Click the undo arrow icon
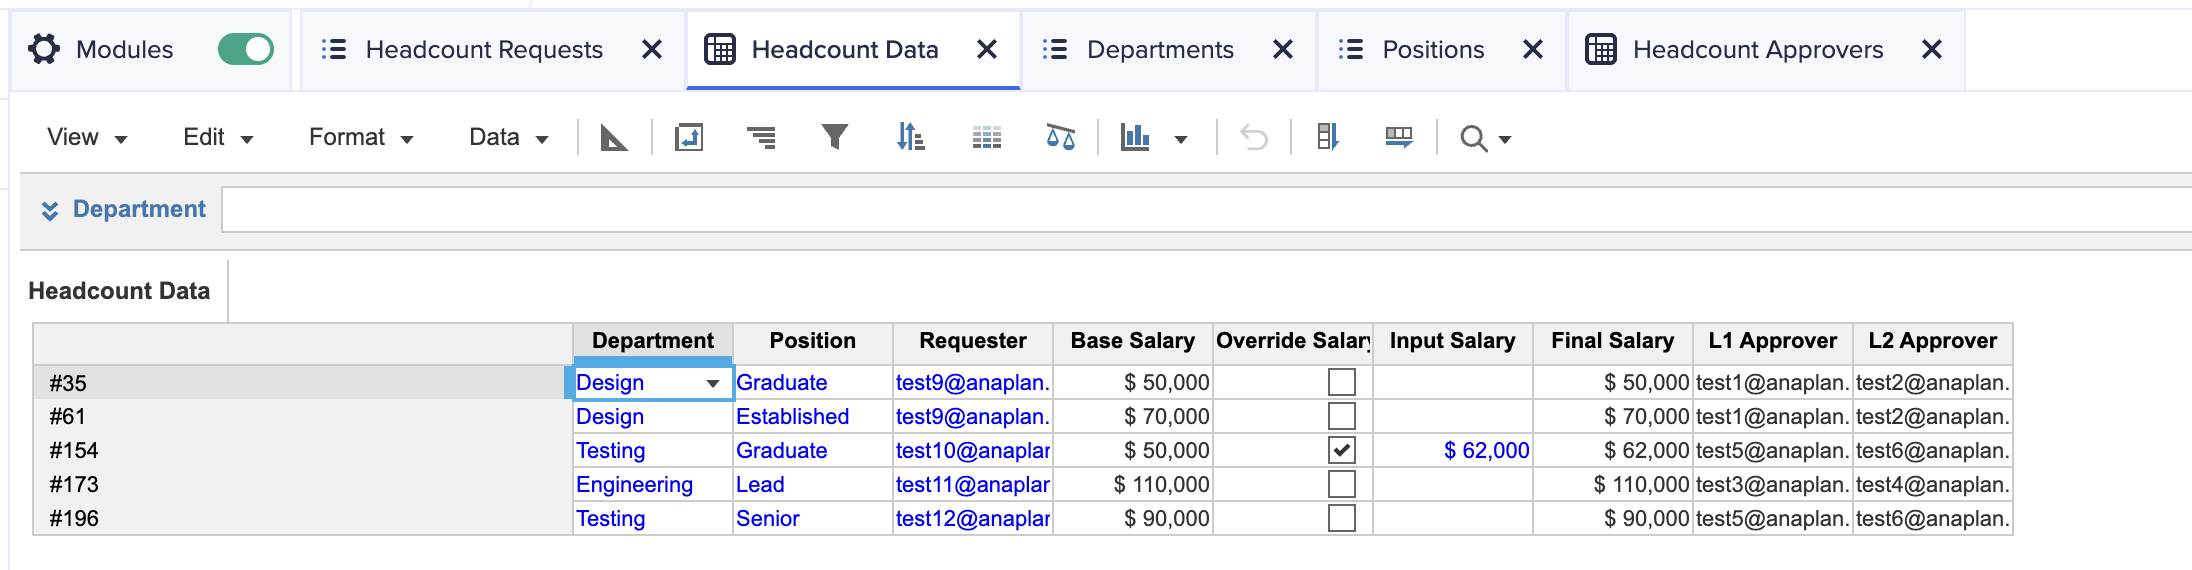This screenshot has height=570, width=2192. pyautogui.click(x=1254, y=137)
